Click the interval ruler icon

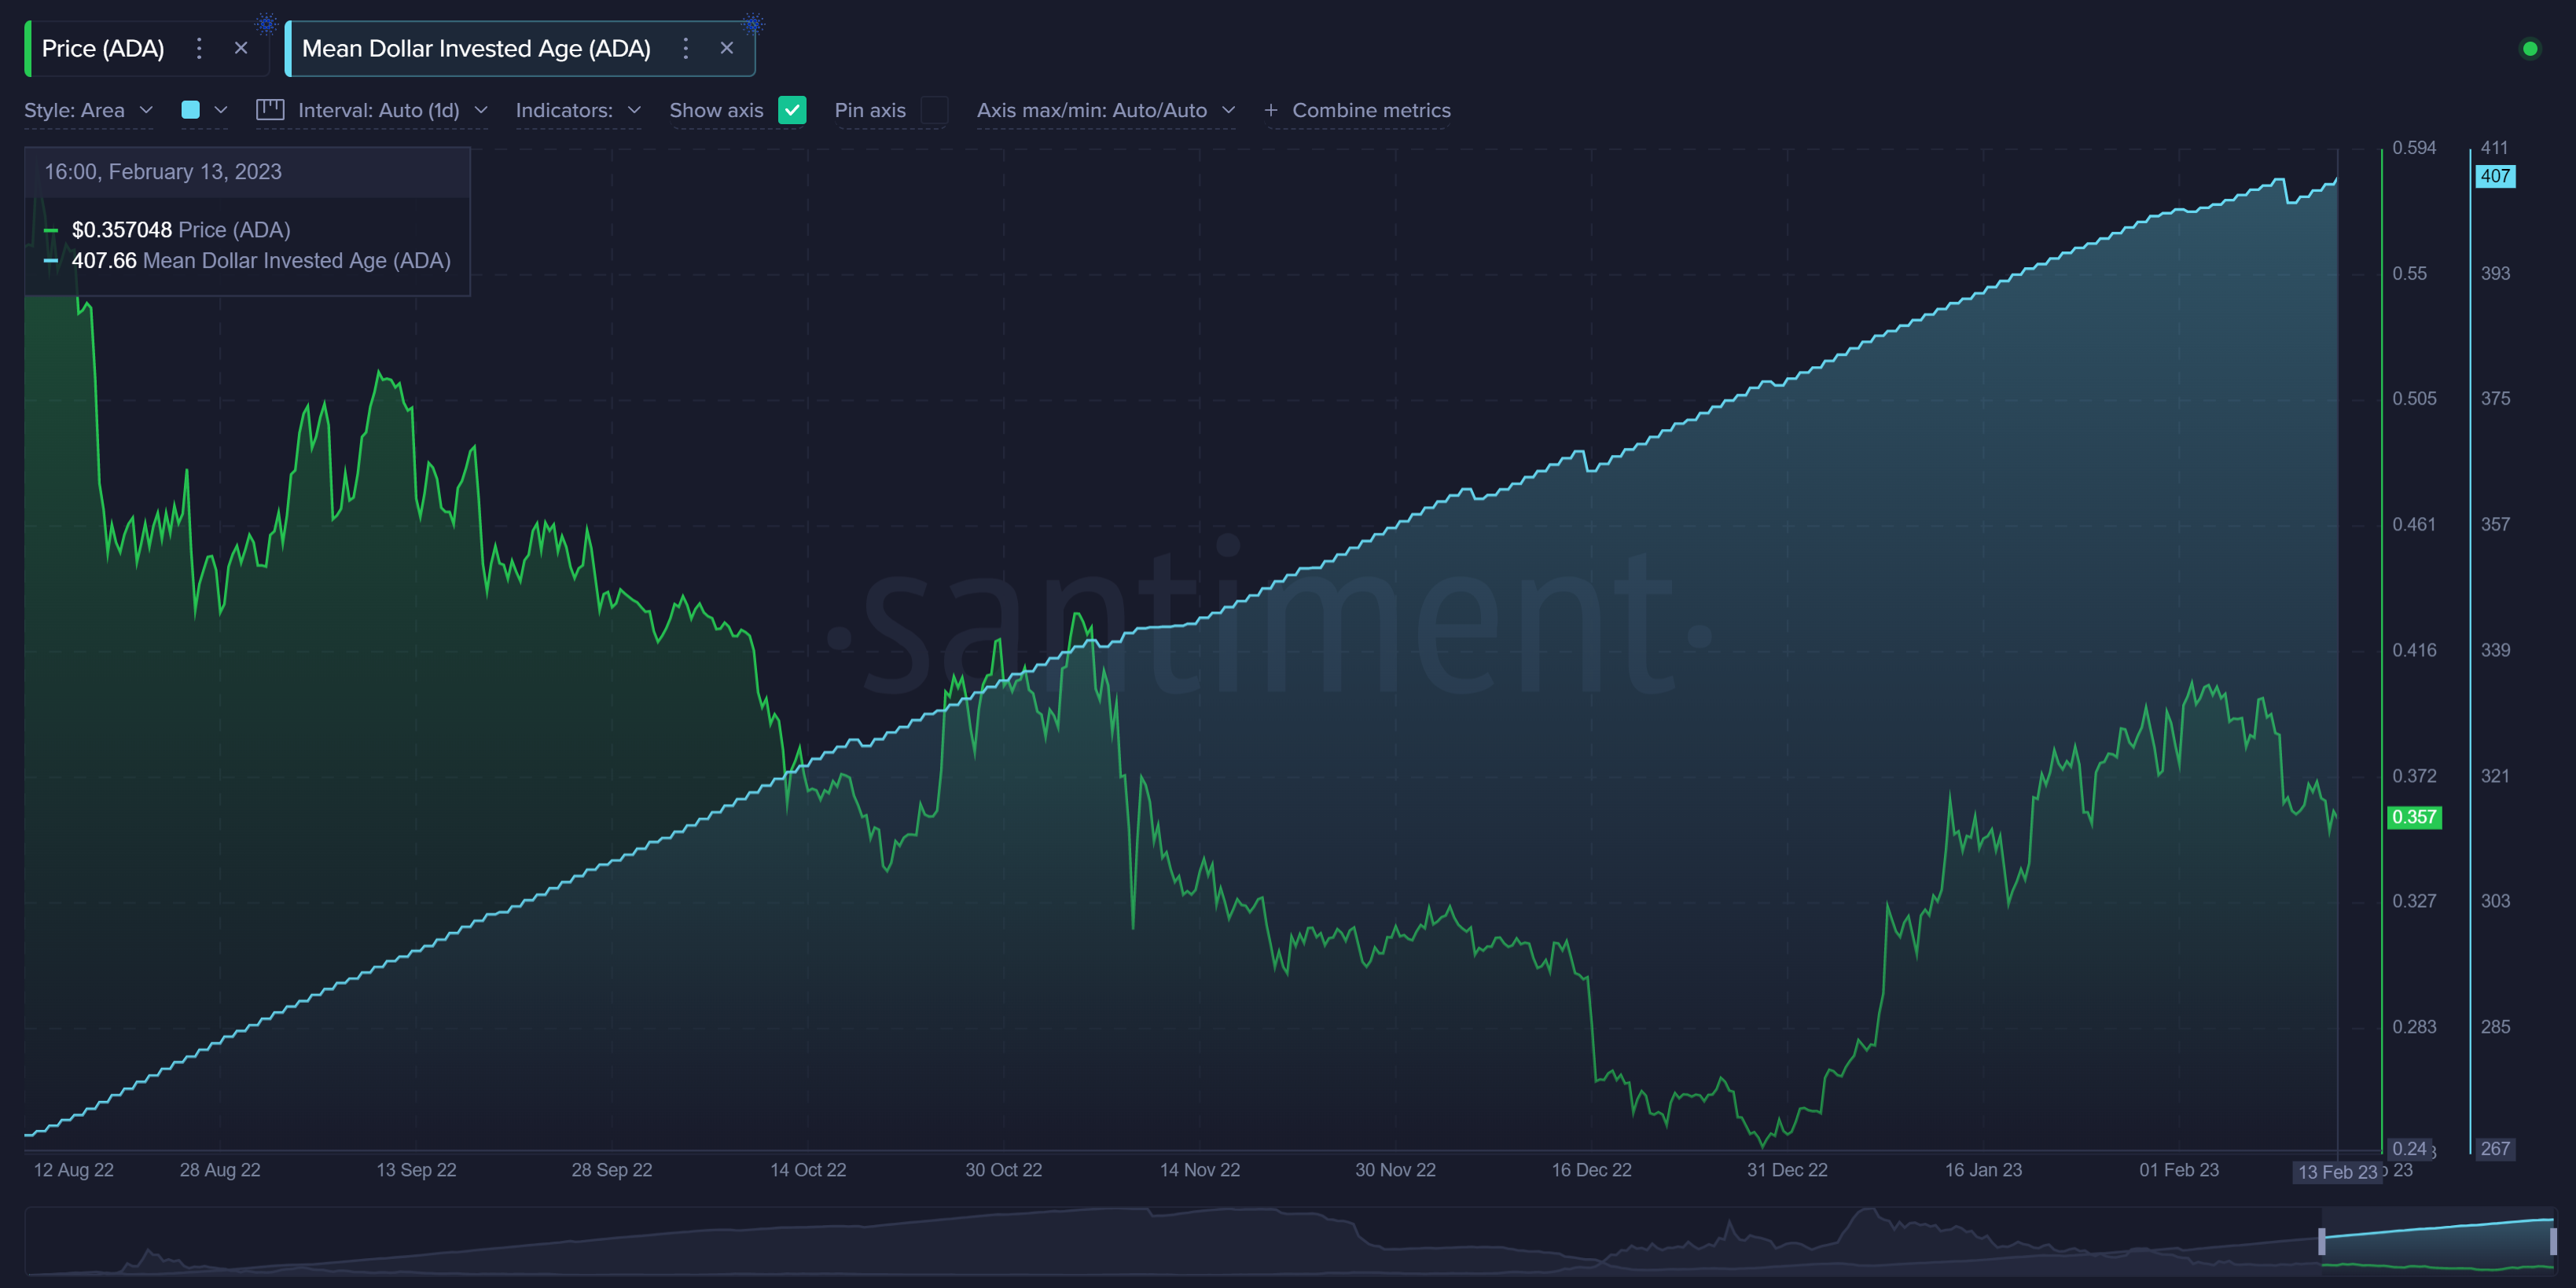[x=270, y=110]
